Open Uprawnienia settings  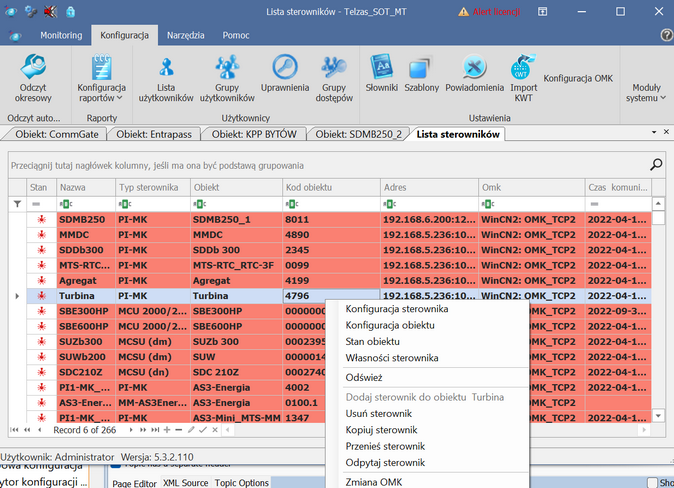coord(285,73)
